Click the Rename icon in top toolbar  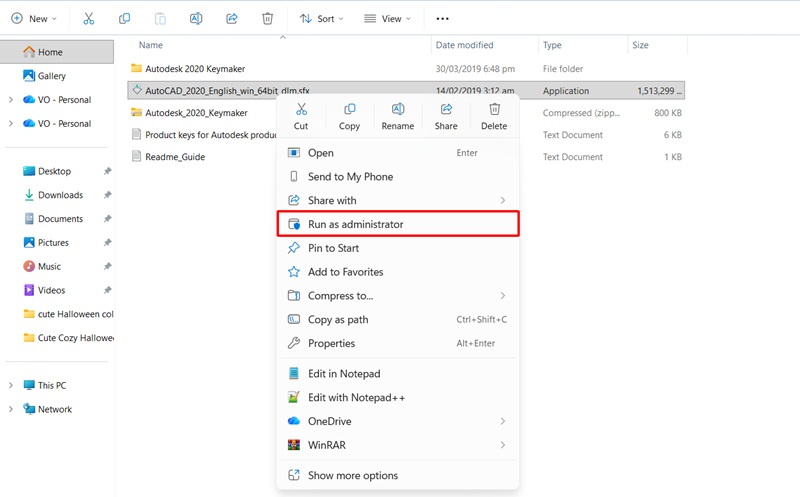196,19
